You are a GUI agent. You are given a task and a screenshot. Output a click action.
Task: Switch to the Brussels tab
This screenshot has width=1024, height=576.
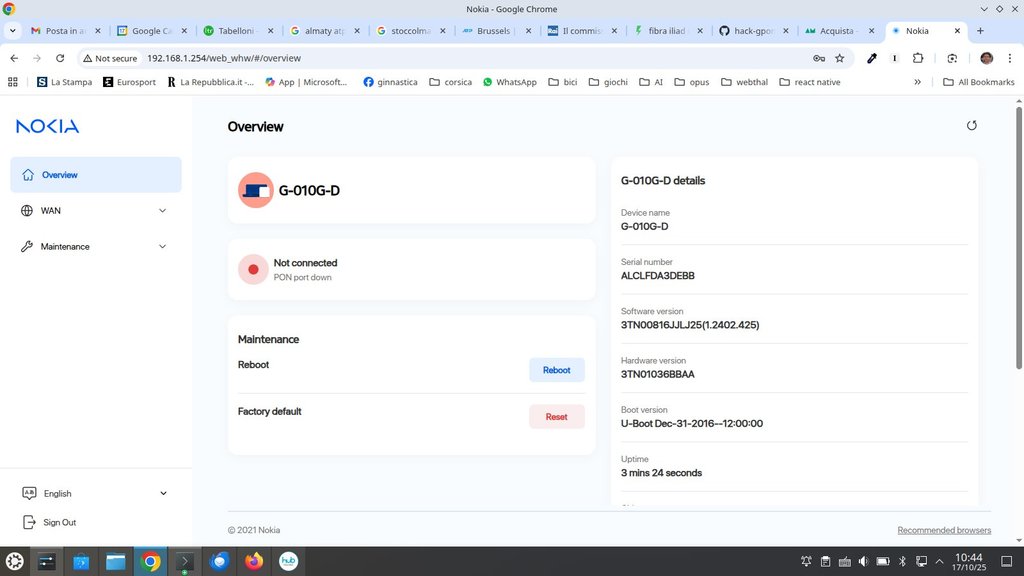(x=495, y=31)
